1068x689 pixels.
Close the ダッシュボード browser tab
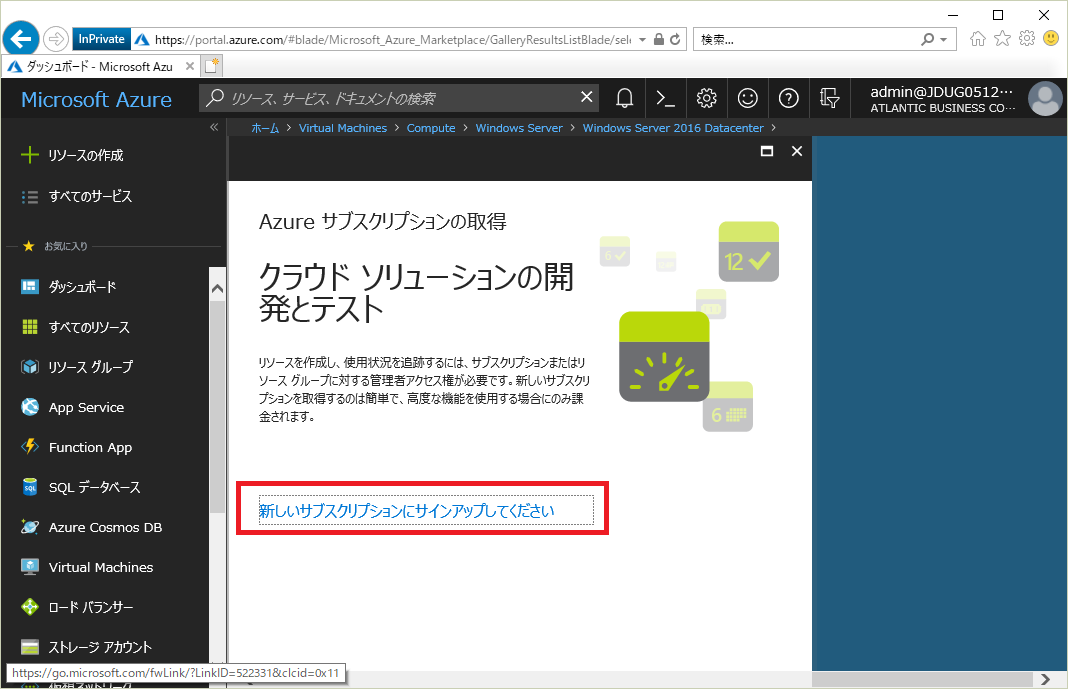click(189, 66)
